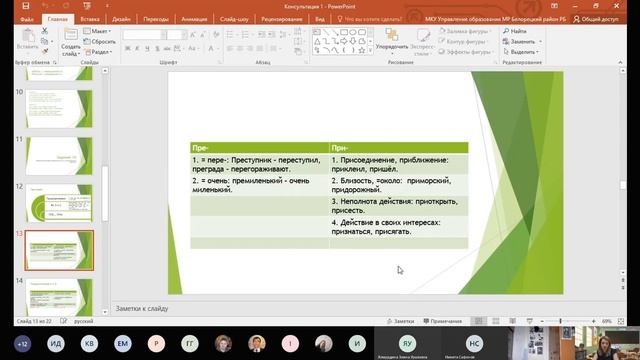Select the oval shape in shapes gallery
The image size is (640, 360).
(353, 32)
